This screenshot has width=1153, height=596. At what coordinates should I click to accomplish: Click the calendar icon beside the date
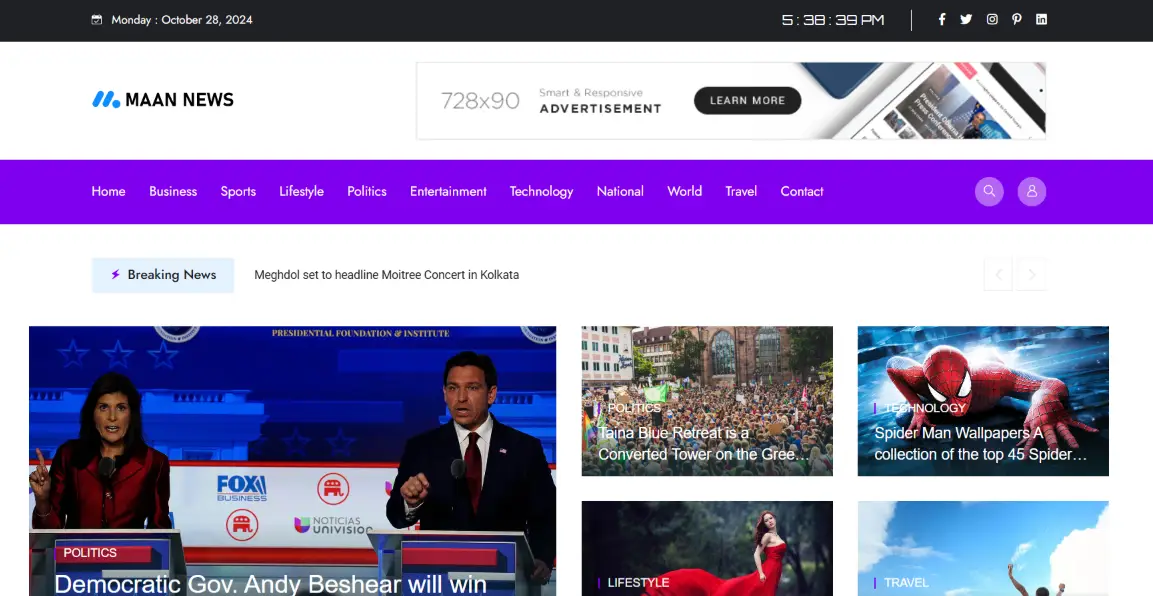96,20
